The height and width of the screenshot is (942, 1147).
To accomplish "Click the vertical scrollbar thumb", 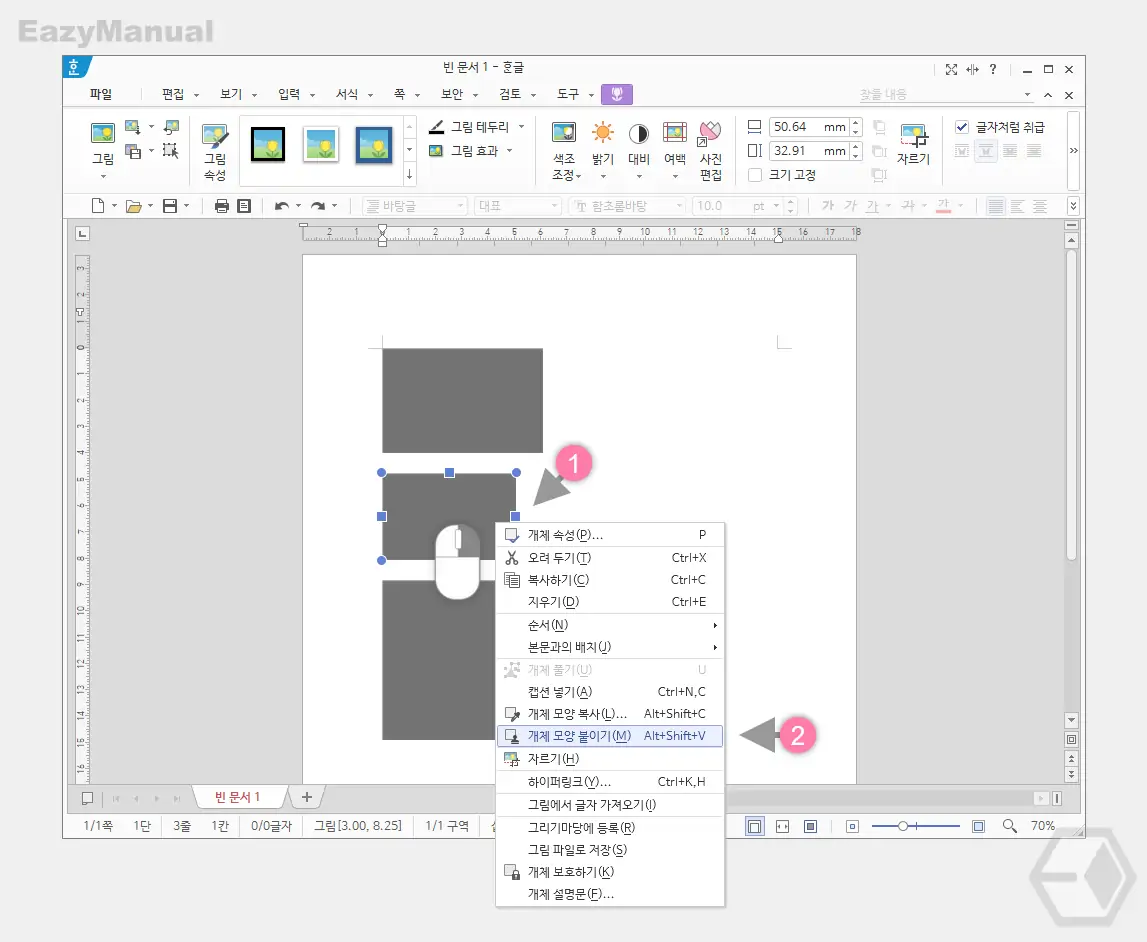I will click(1071, 406).
